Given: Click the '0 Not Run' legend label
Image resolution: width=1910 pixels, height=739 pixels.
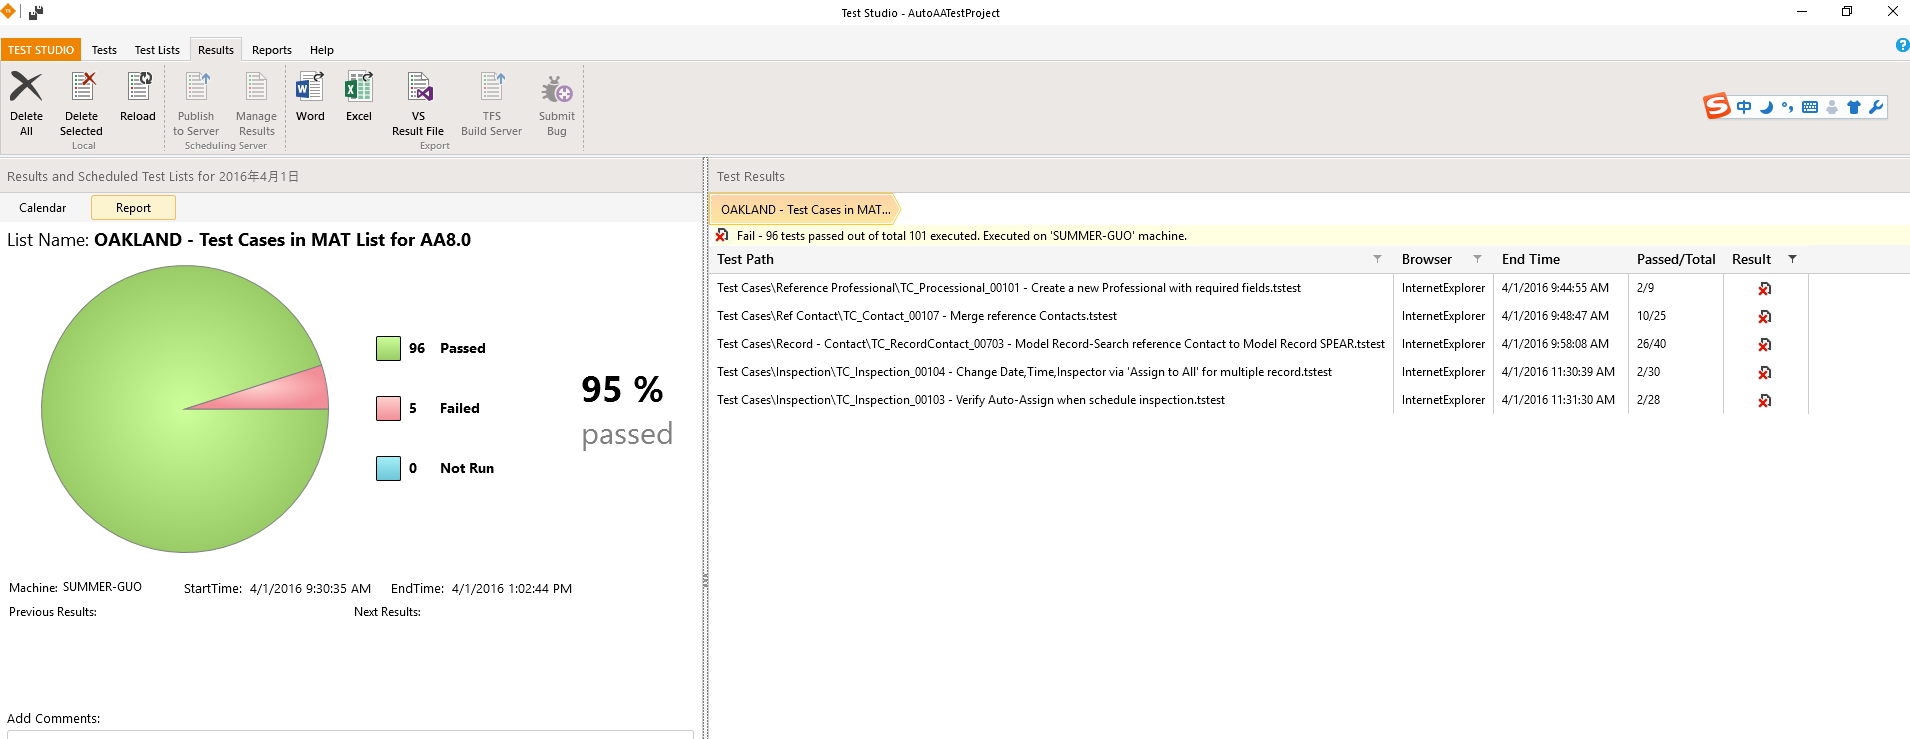Looking at the screenshot, I should [451, 468].
